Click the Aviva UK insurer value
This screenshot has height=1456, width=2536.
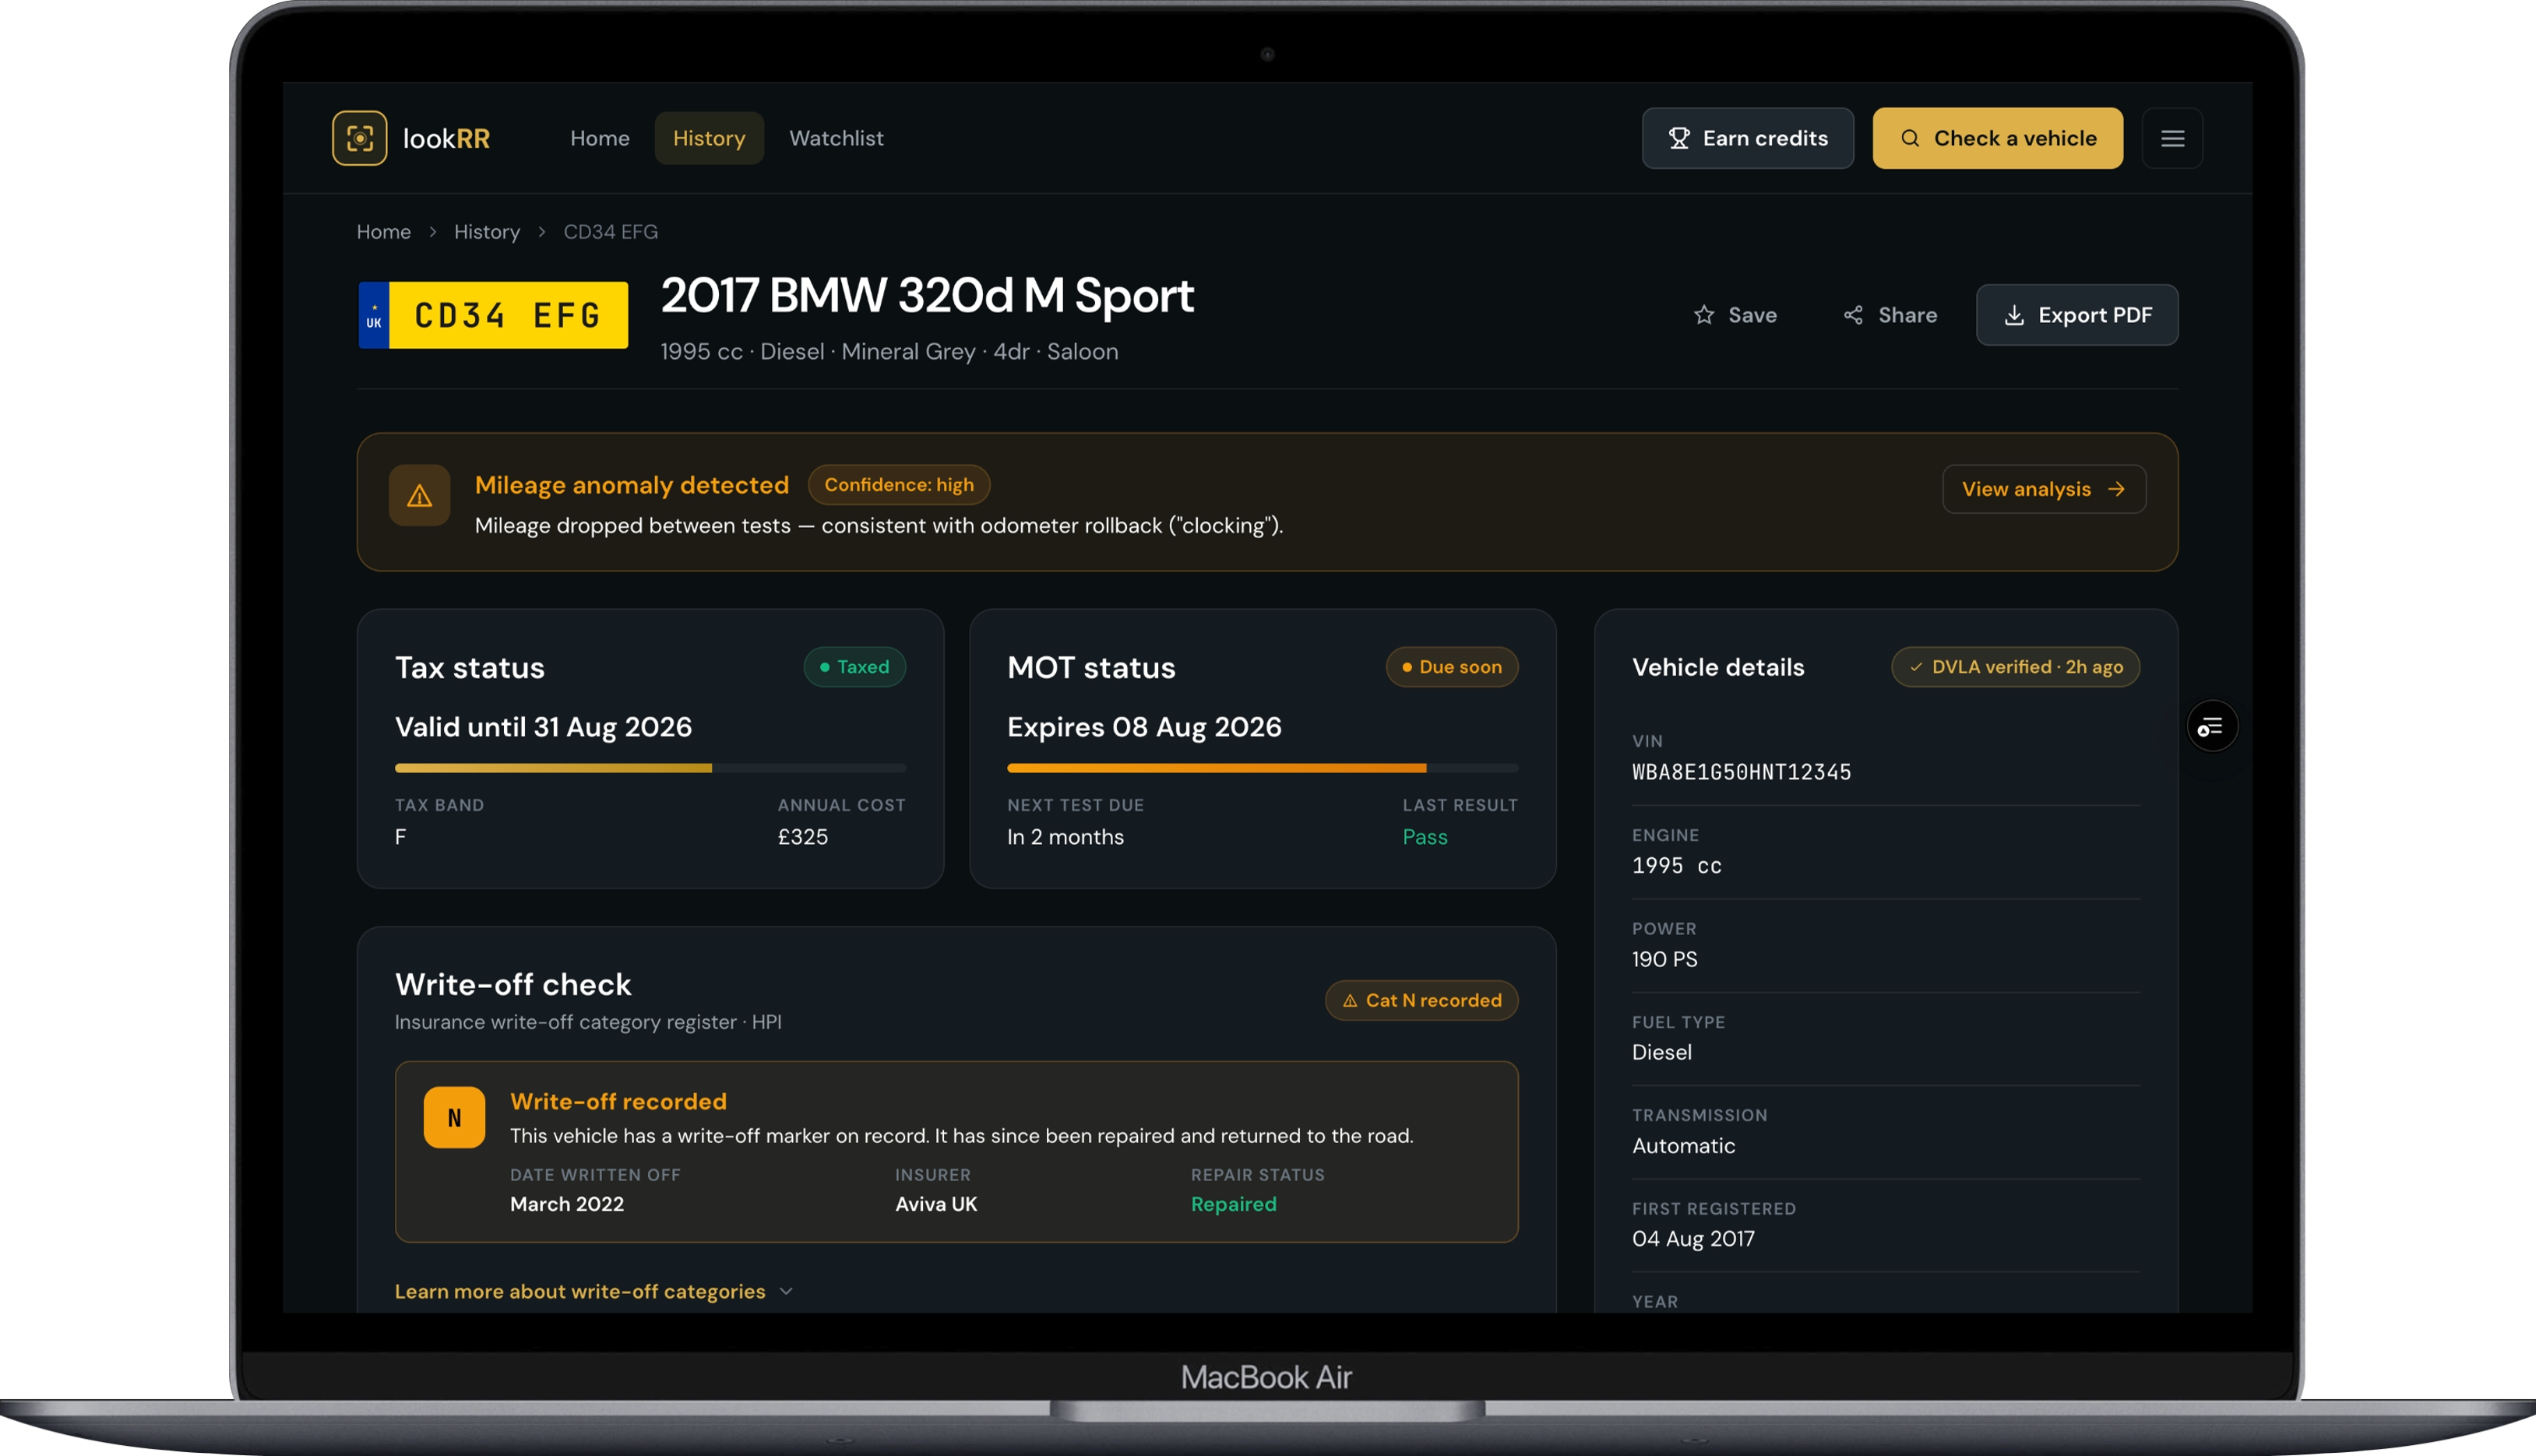[x=935, y=1204]
